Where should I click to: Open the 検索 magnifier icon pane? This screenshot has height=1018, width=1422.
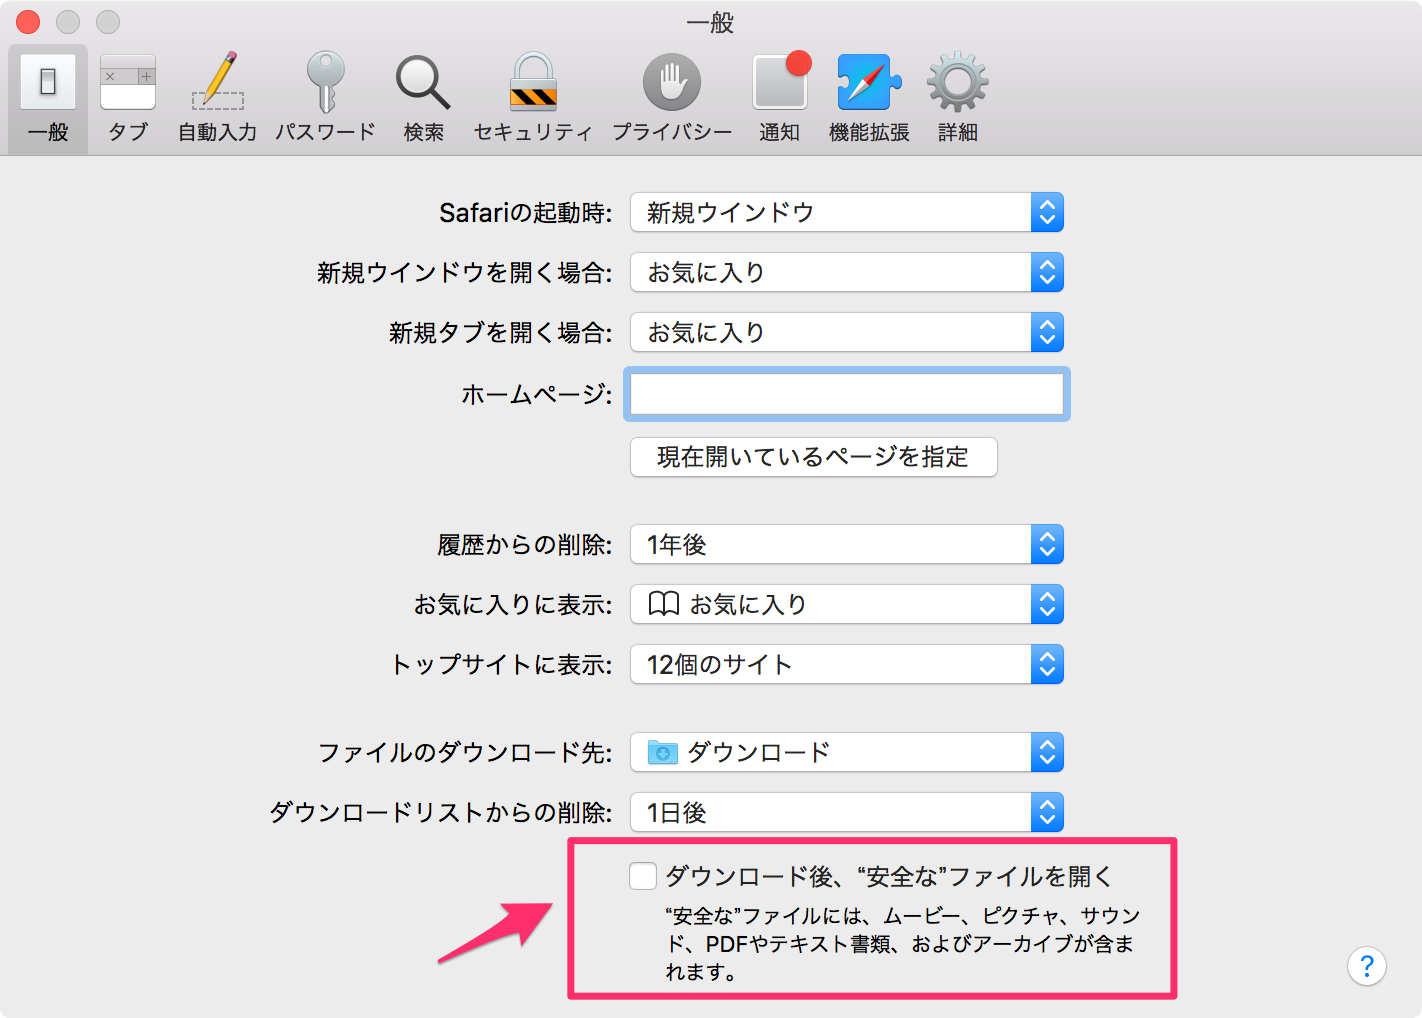point(423,98)
